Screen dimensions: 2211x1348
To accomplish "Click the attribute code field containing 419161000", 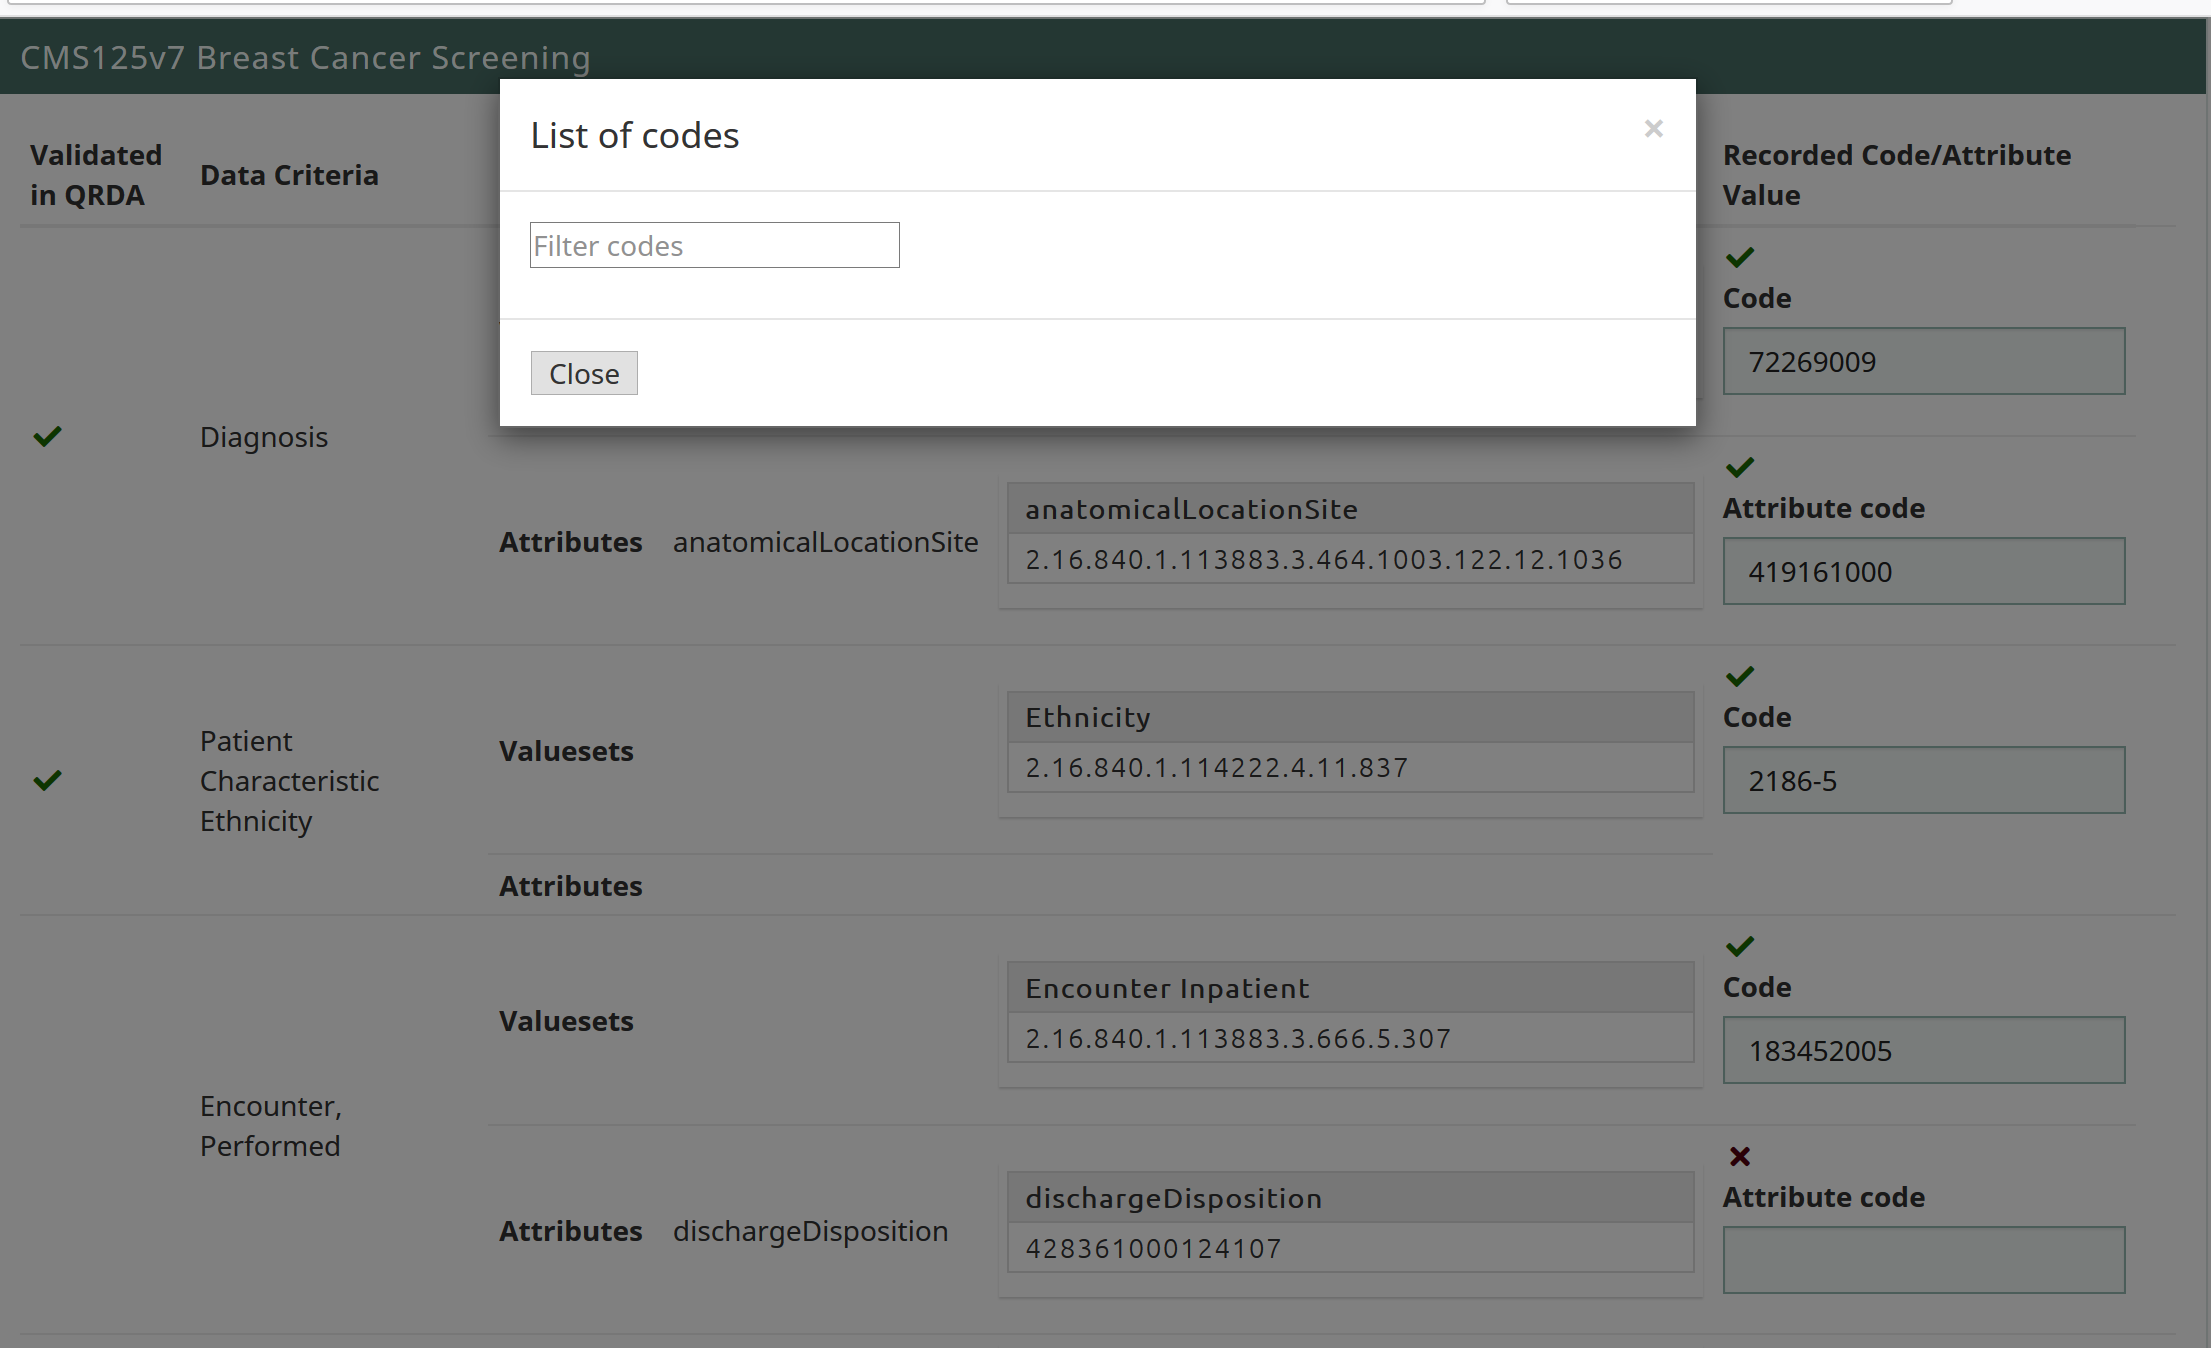I will [x=1922, y=571].
